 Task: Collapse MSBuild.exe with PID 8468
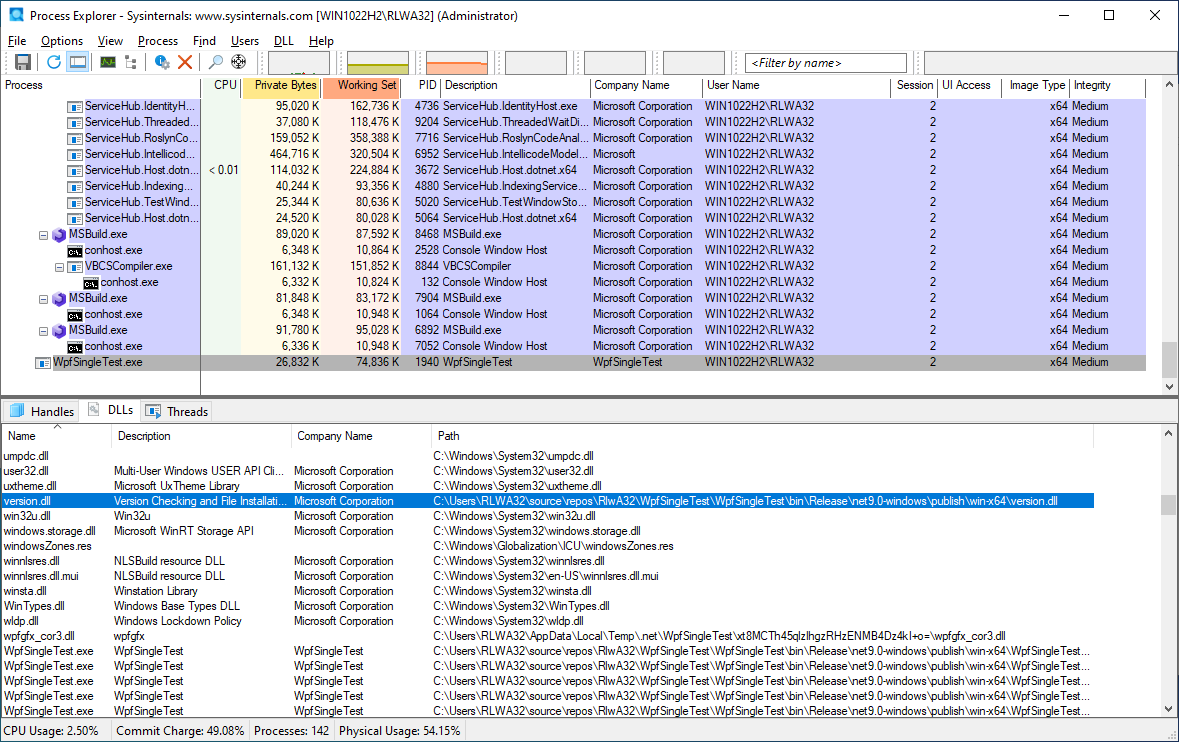44,235
